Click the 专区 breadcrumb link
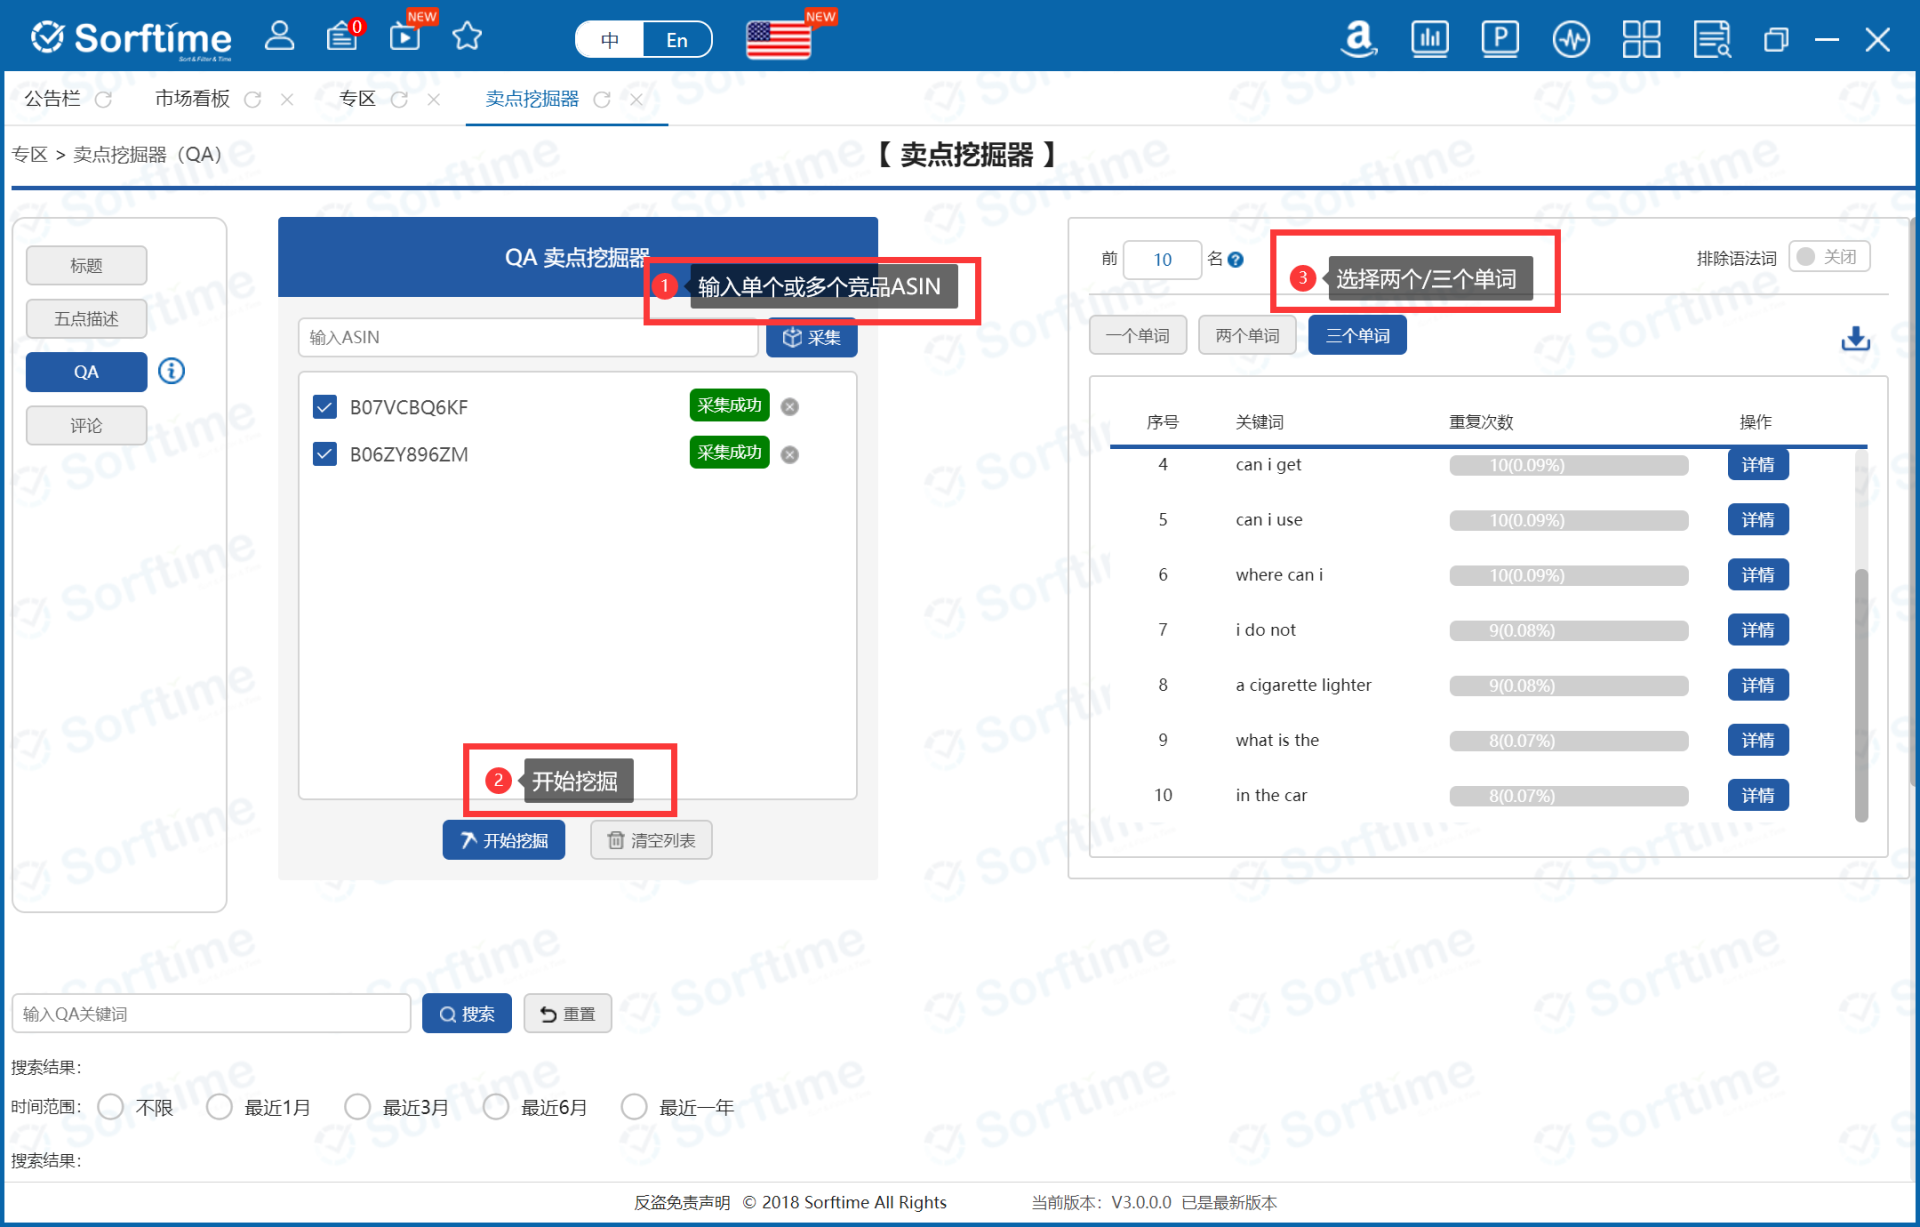Image resolution: width=1920 pixels, height=1227 pixels. 30,154
